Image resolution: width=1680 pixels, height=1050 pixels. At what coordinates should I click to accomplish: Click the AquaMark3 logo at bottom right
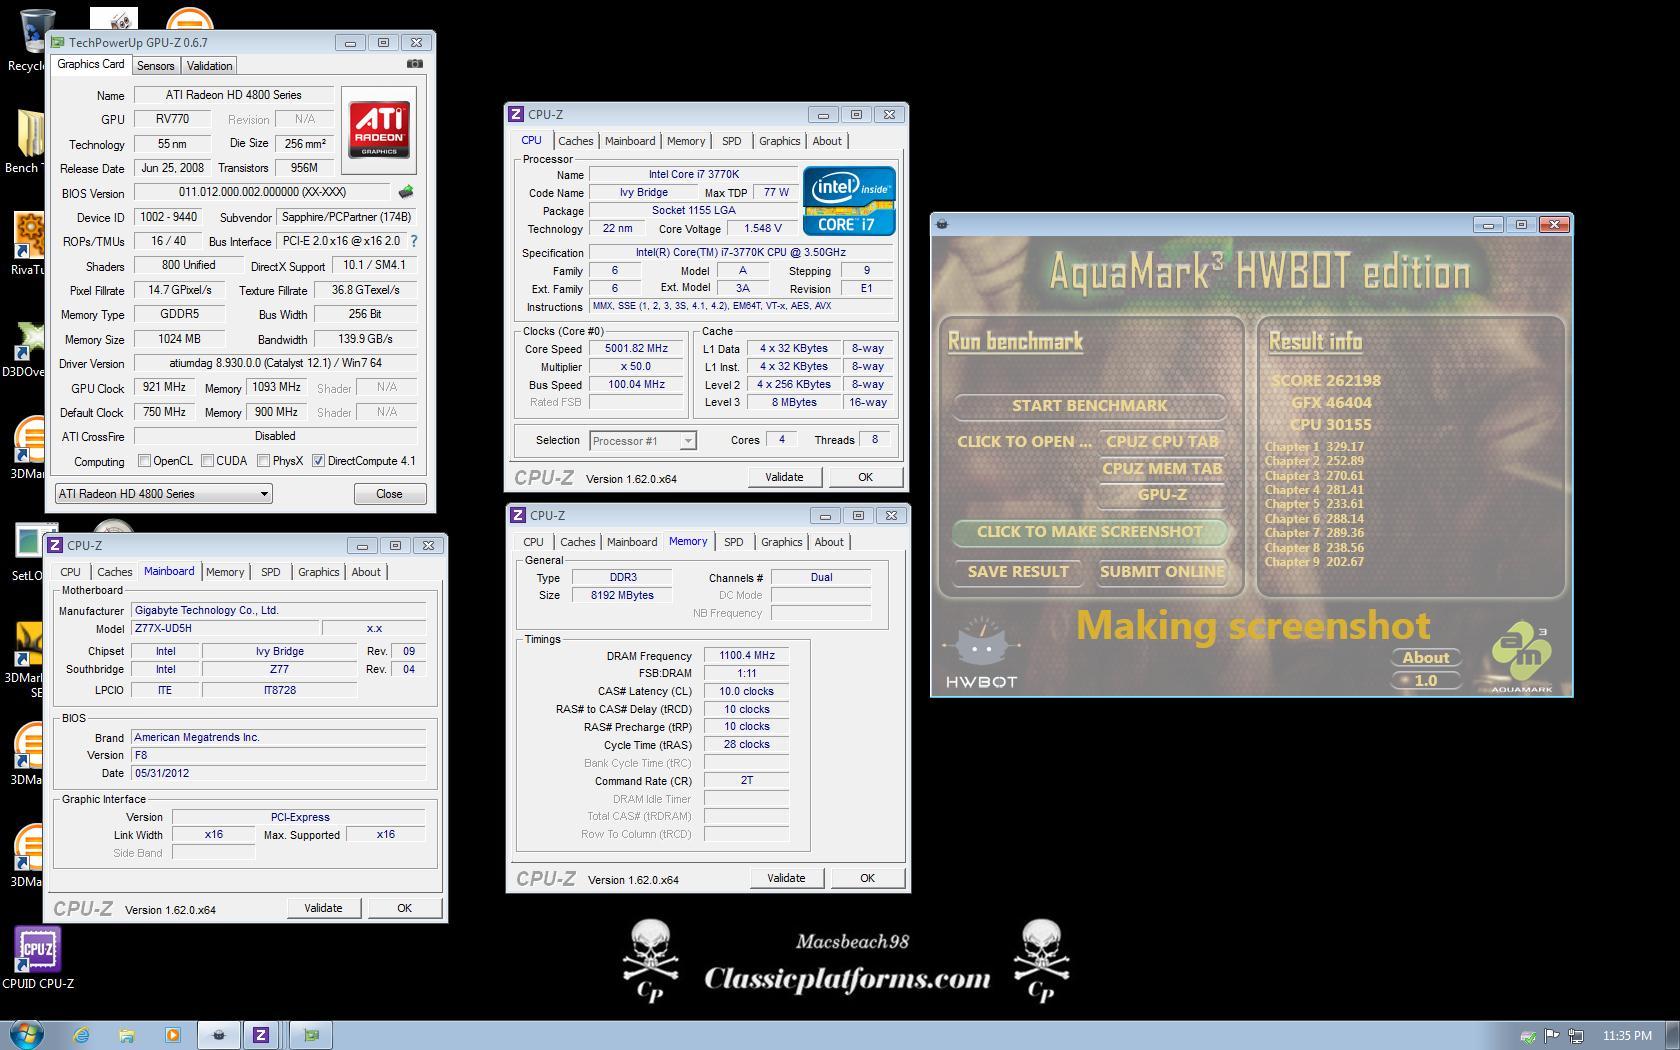(1521, 658)
